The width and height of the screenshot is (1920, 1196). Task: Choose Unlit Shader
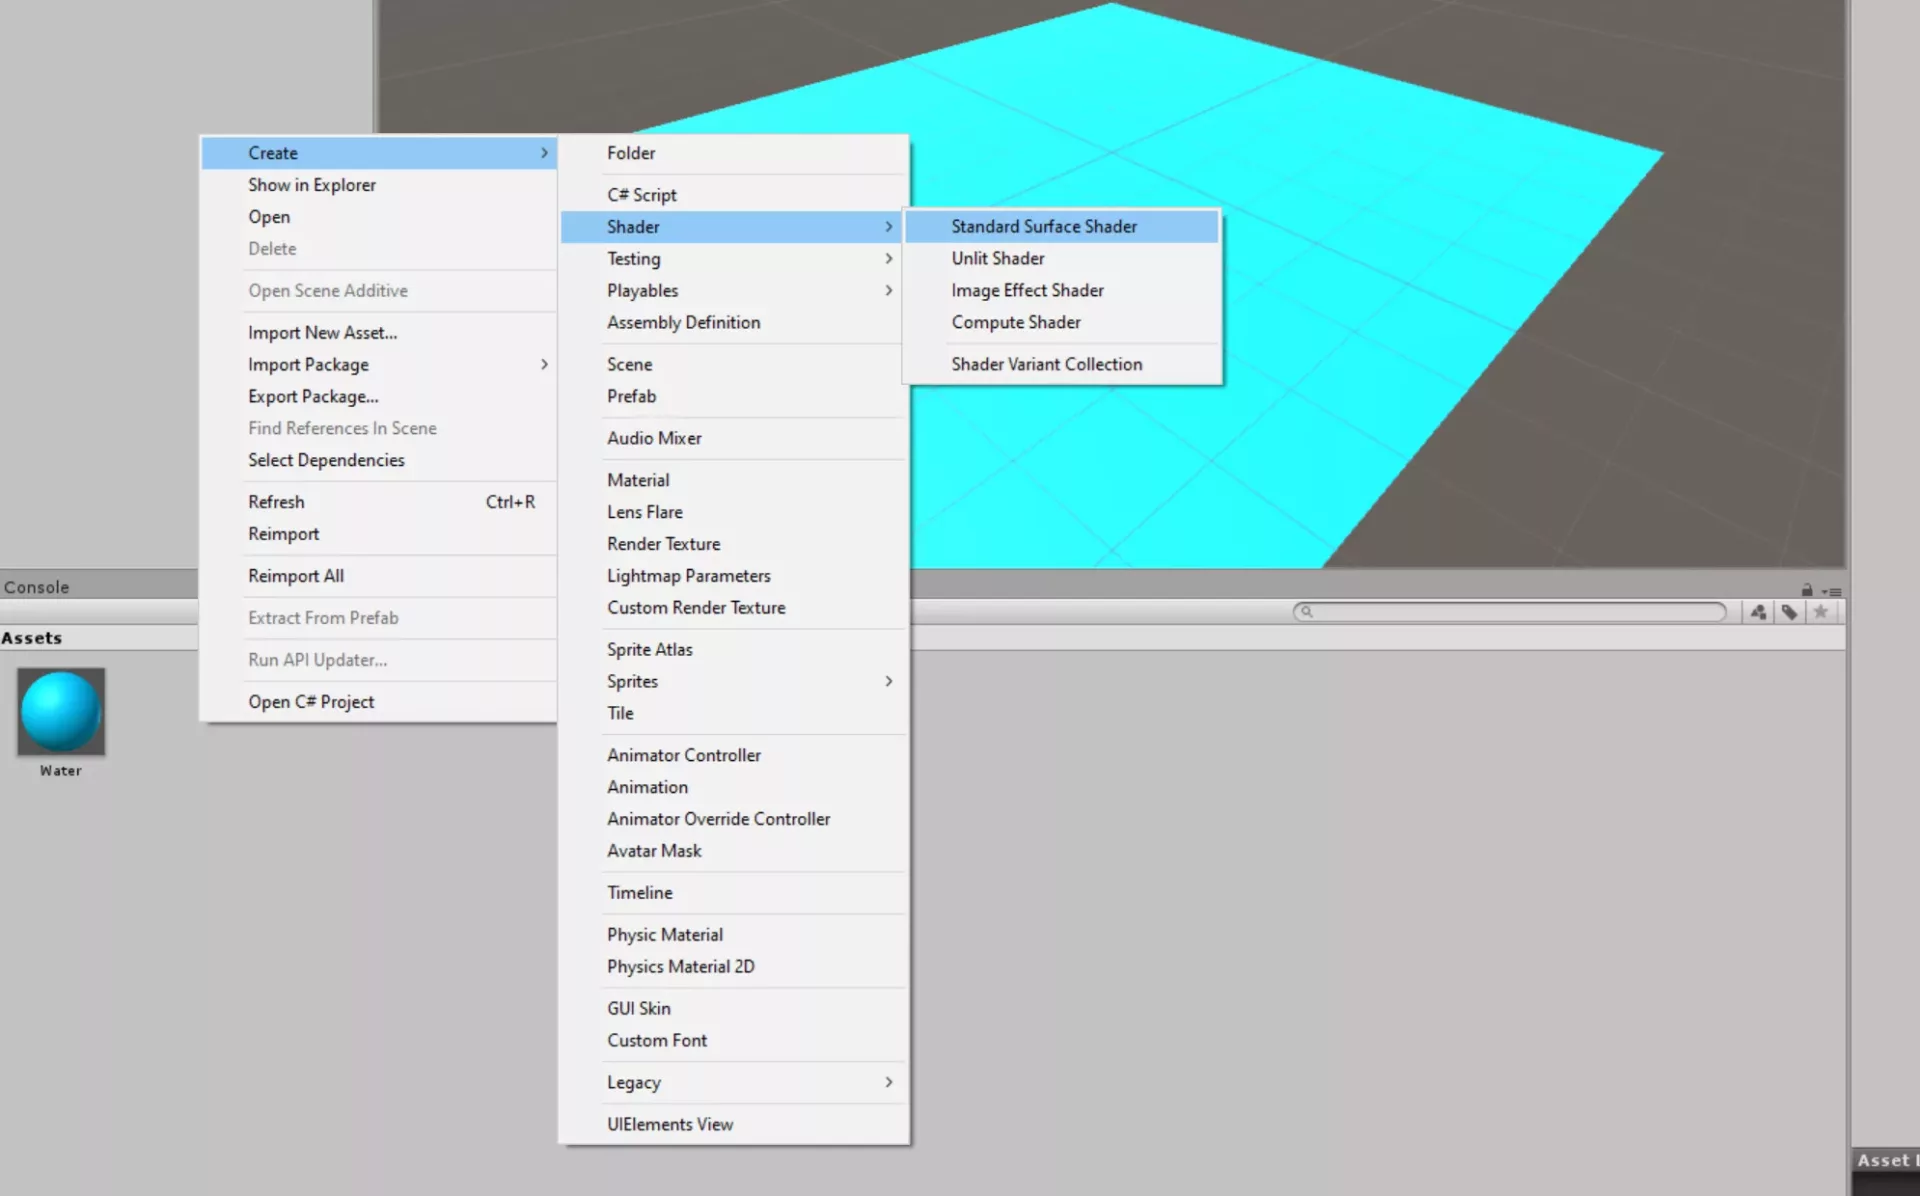(x=1062, y=258)
